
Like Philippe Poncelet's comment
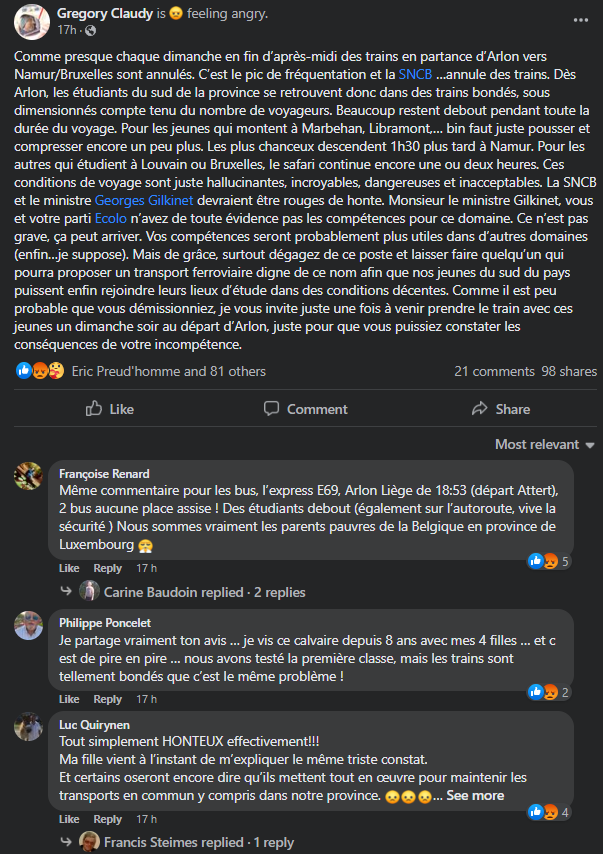[68, 699]
